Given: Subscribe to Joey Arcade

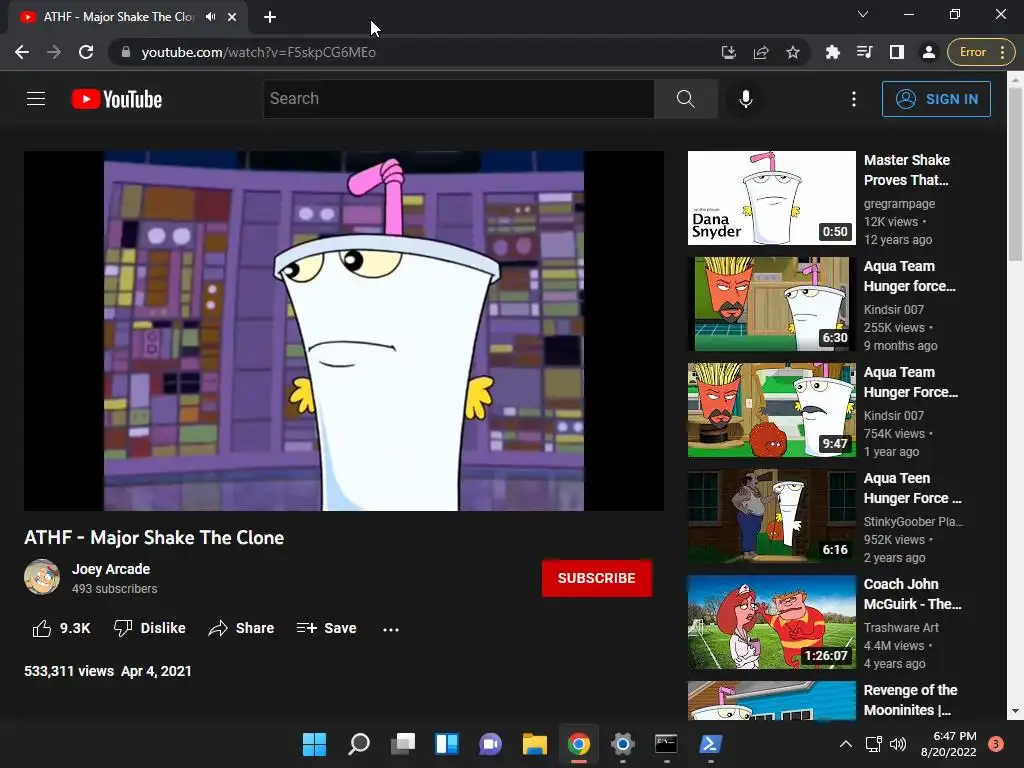Looking at the screenshot, I should coord(596,578).
